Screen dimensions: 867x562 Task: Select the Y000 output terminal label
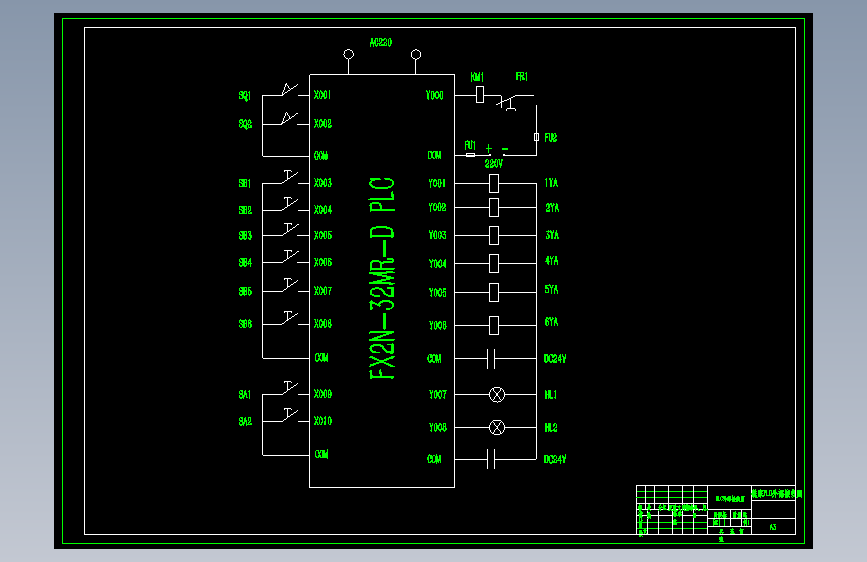435,95
